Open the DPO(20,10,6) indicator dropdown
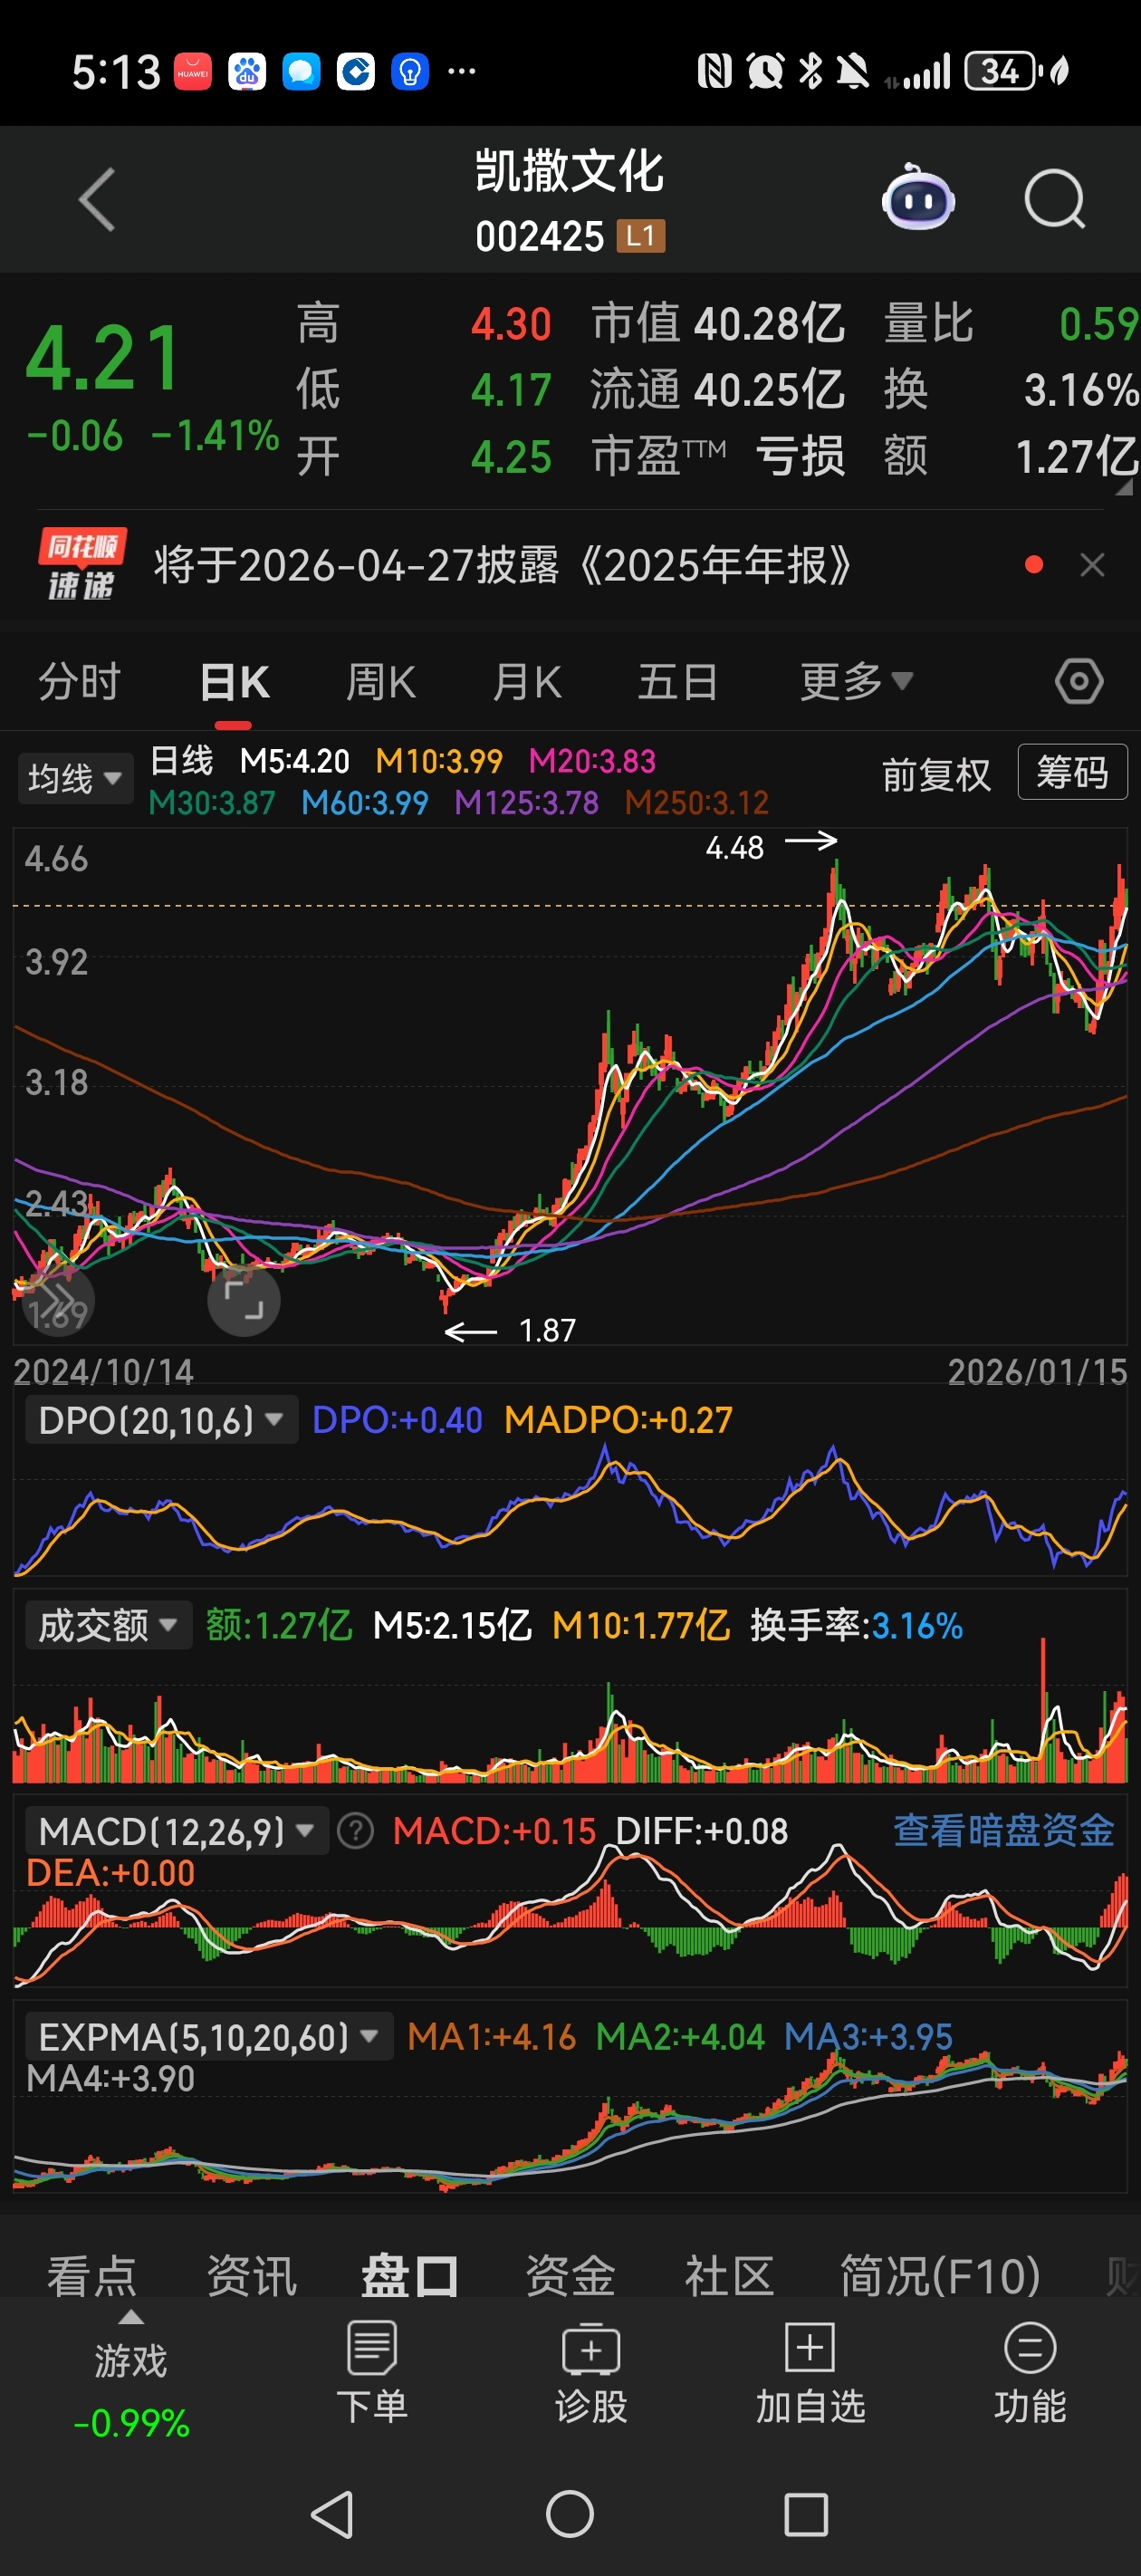 160,1420
